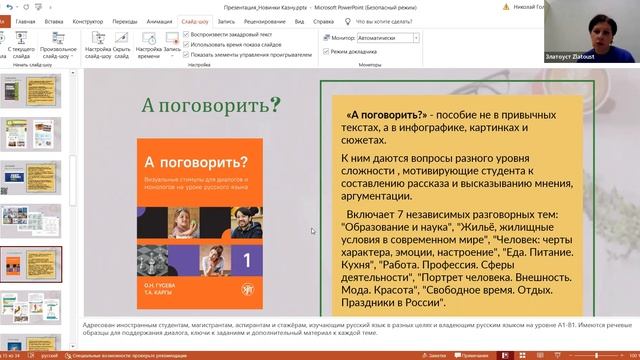This screenshot has height=360, width=640.
Task: Toggle Показать элементы управления проигрывателем checkbox
Action: pos(186,54)
